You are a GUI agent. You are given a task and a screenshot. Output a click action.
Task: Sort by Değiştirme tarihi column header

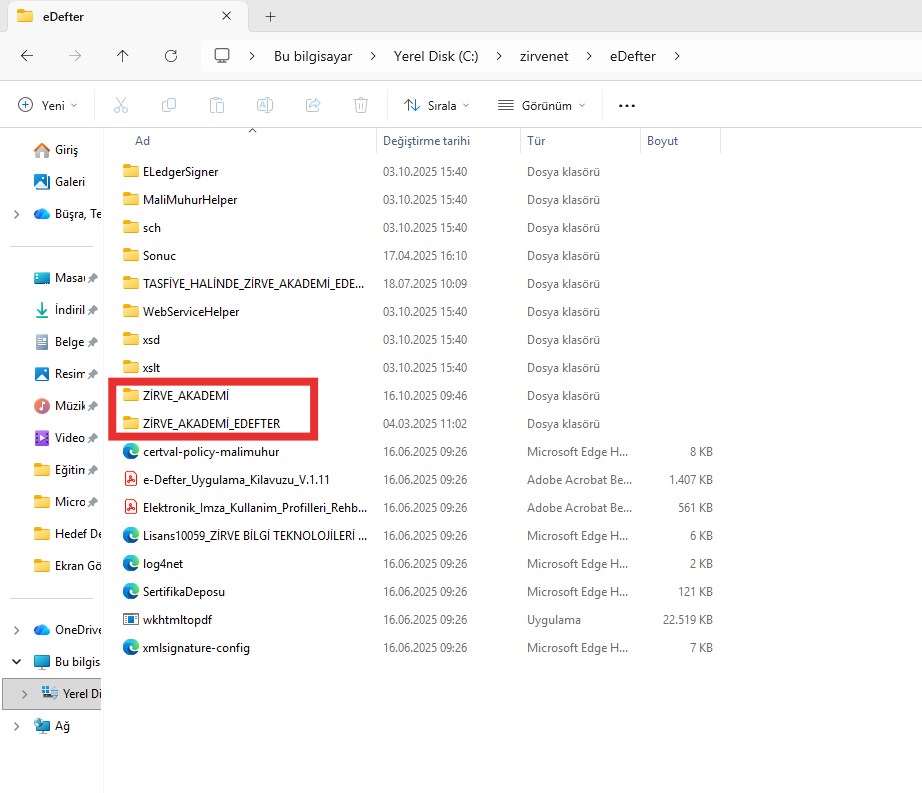click(426, 141)
